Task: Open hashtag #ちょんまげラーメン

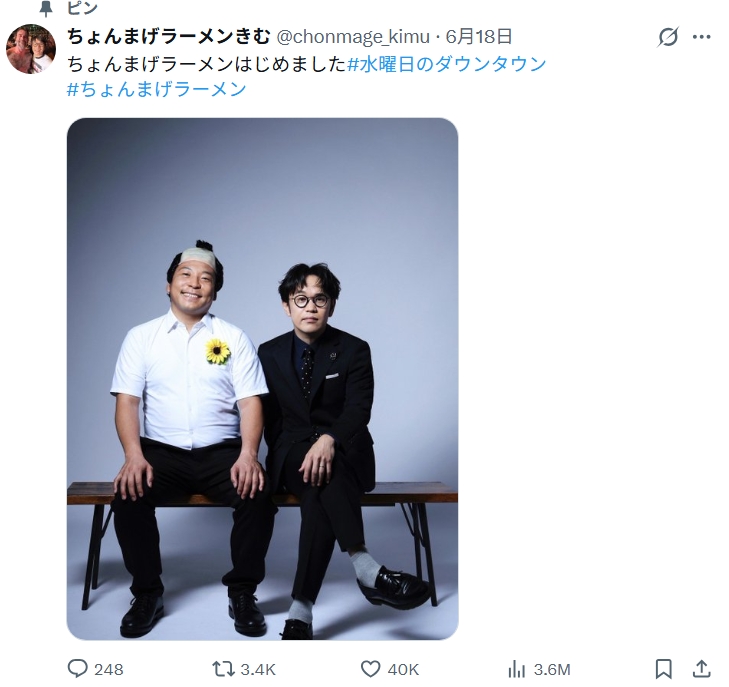Action: [x=157, y=89]
